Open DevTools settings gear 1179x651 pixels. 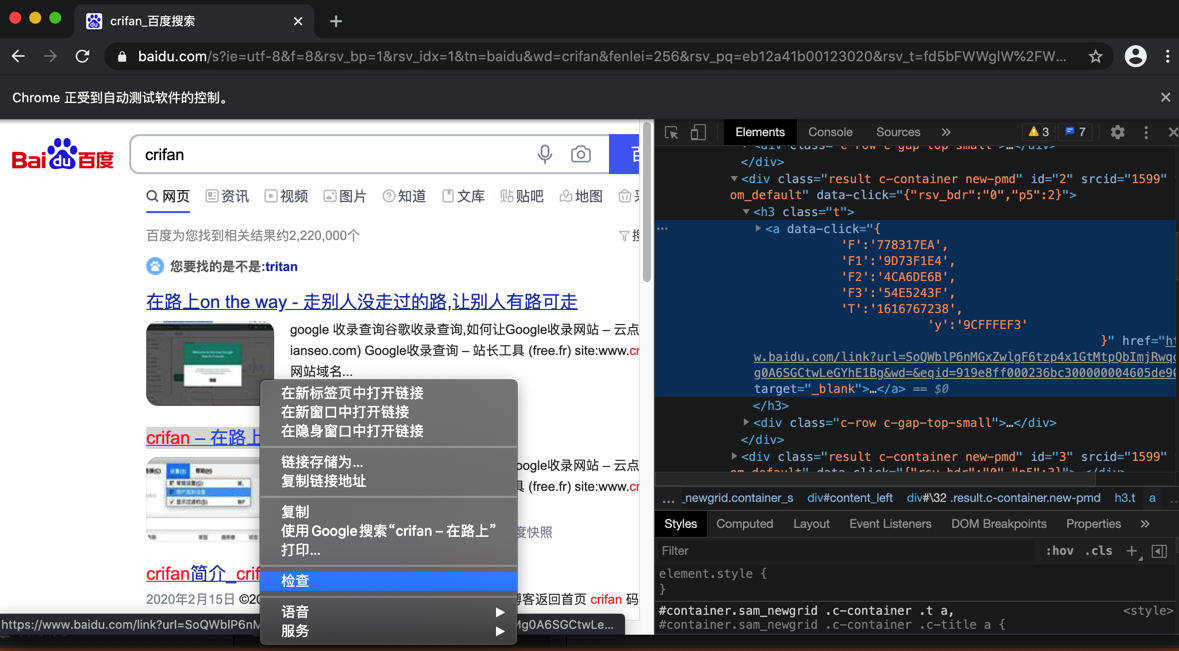click(x=1117, y=132)
